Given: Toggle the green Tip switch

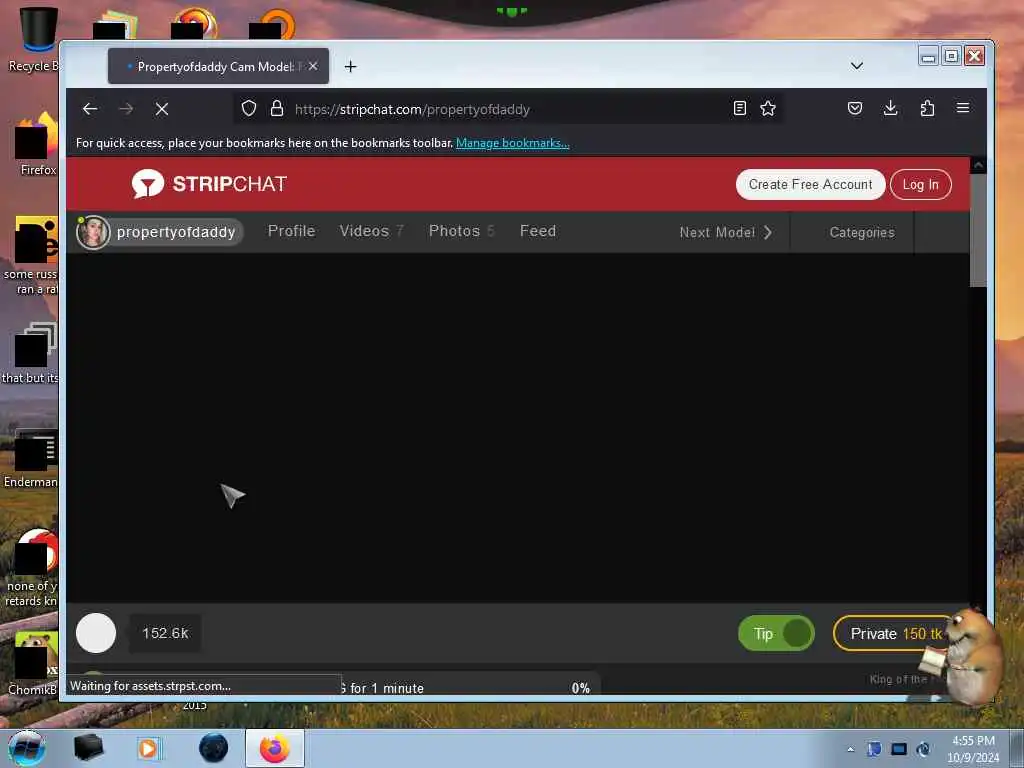Looking at the screenshot, I should 776,633.
